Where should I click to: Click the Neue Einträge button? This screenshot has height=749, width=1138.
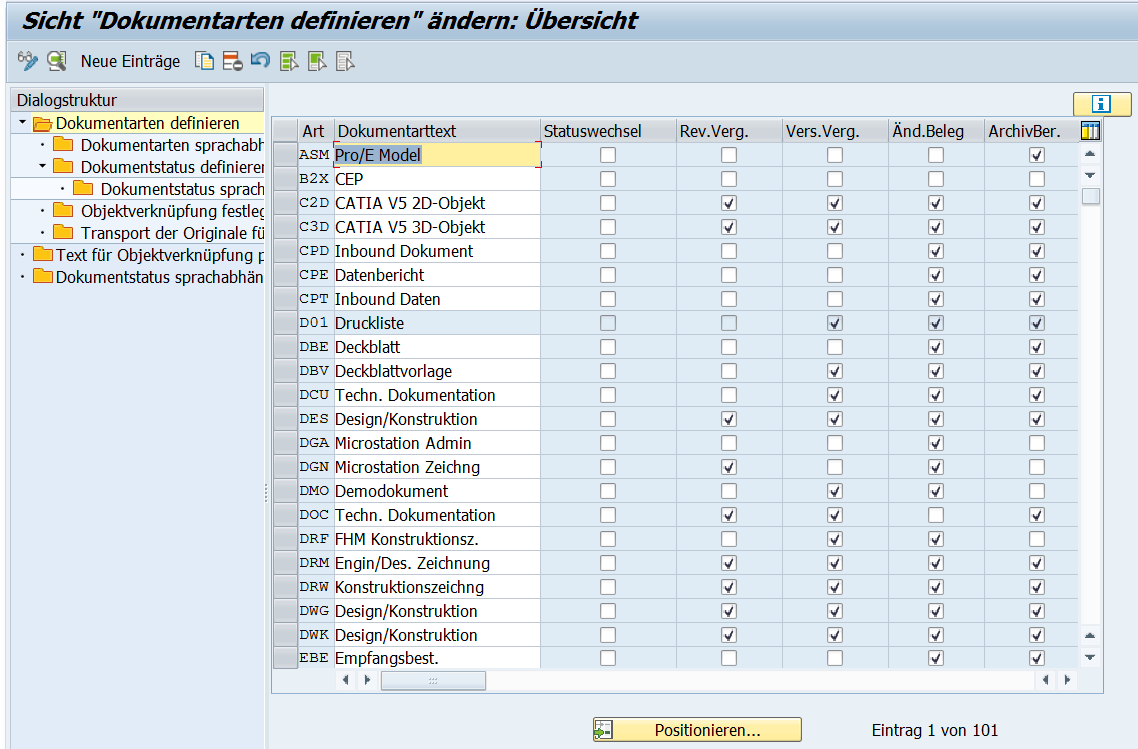click(x=131, y=62)
